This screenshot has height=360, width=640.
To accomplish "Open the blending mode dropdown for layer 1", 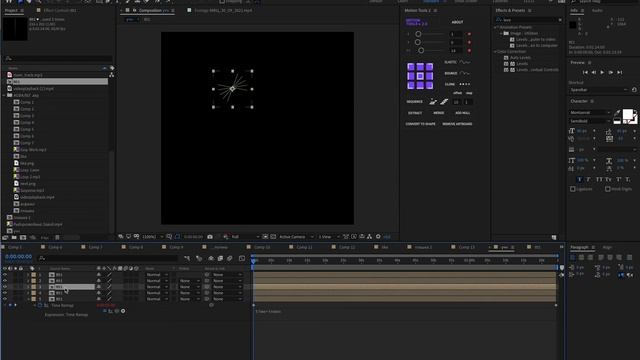I will [157, 275].
